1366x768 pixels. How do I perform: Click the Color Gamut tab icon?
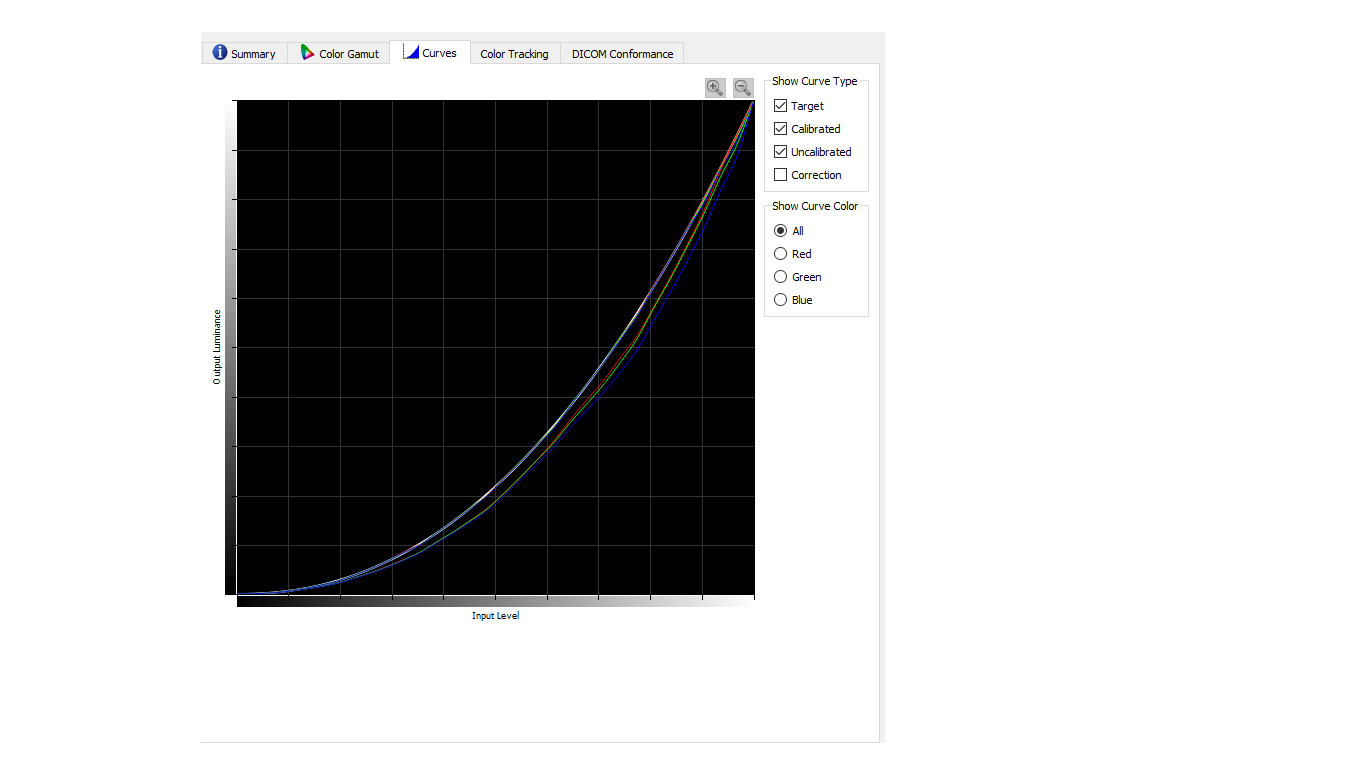(x=308, y=53)
